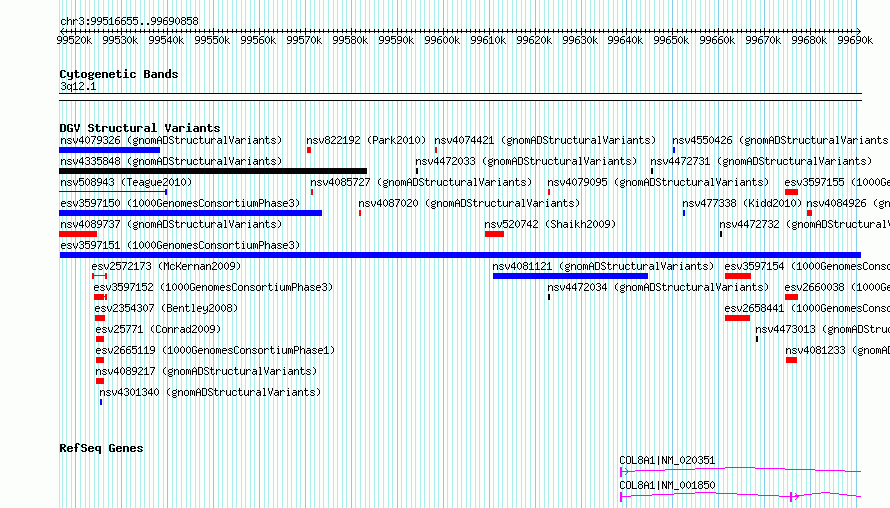Select nsv4472034 variant label

click(658, 287)
